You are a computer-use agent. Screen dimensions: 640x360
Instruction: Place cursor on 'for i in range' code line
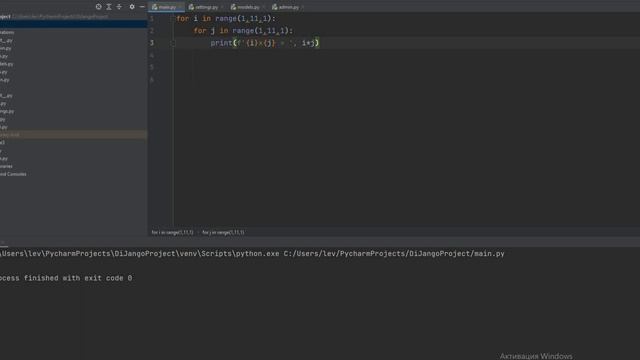[x=226, y=19]
